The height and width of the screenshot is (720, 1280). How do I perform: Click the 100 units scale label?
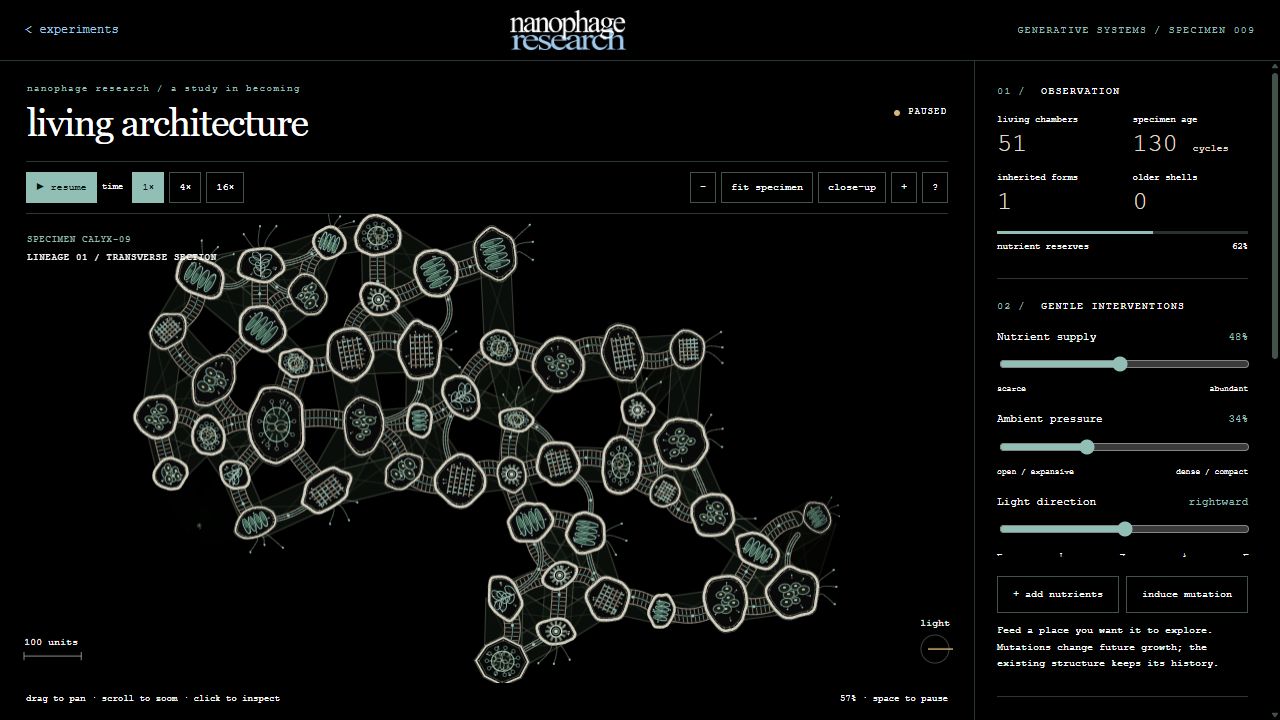tap(51, 642)
